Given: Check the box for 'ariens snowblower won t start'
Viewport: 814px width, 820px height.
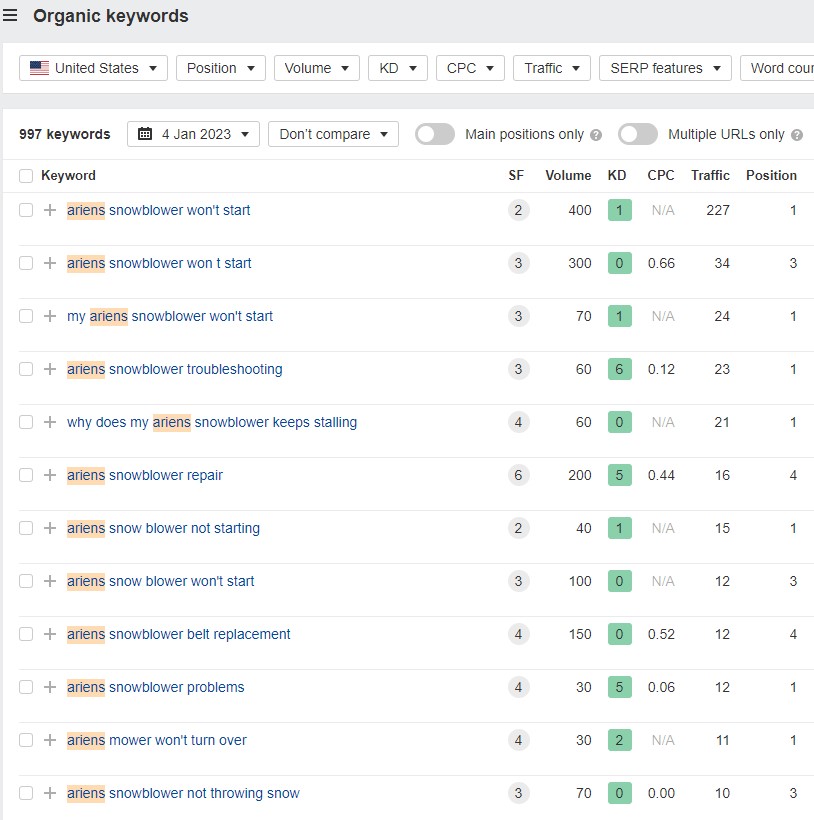Looking at the screenshot, I should coord(26,263).
